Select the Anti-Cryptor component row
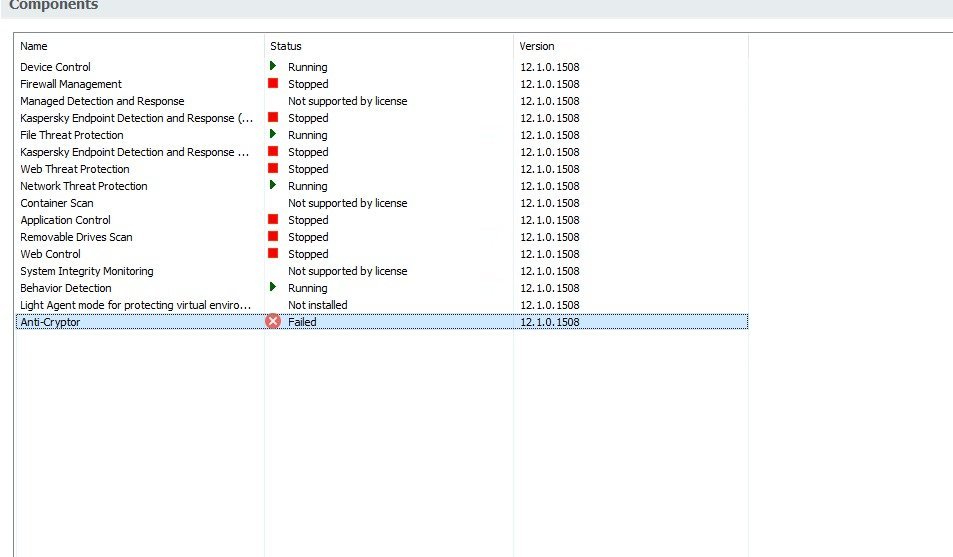The height and width of the screenshot is (557, 953). click(382, 322)
